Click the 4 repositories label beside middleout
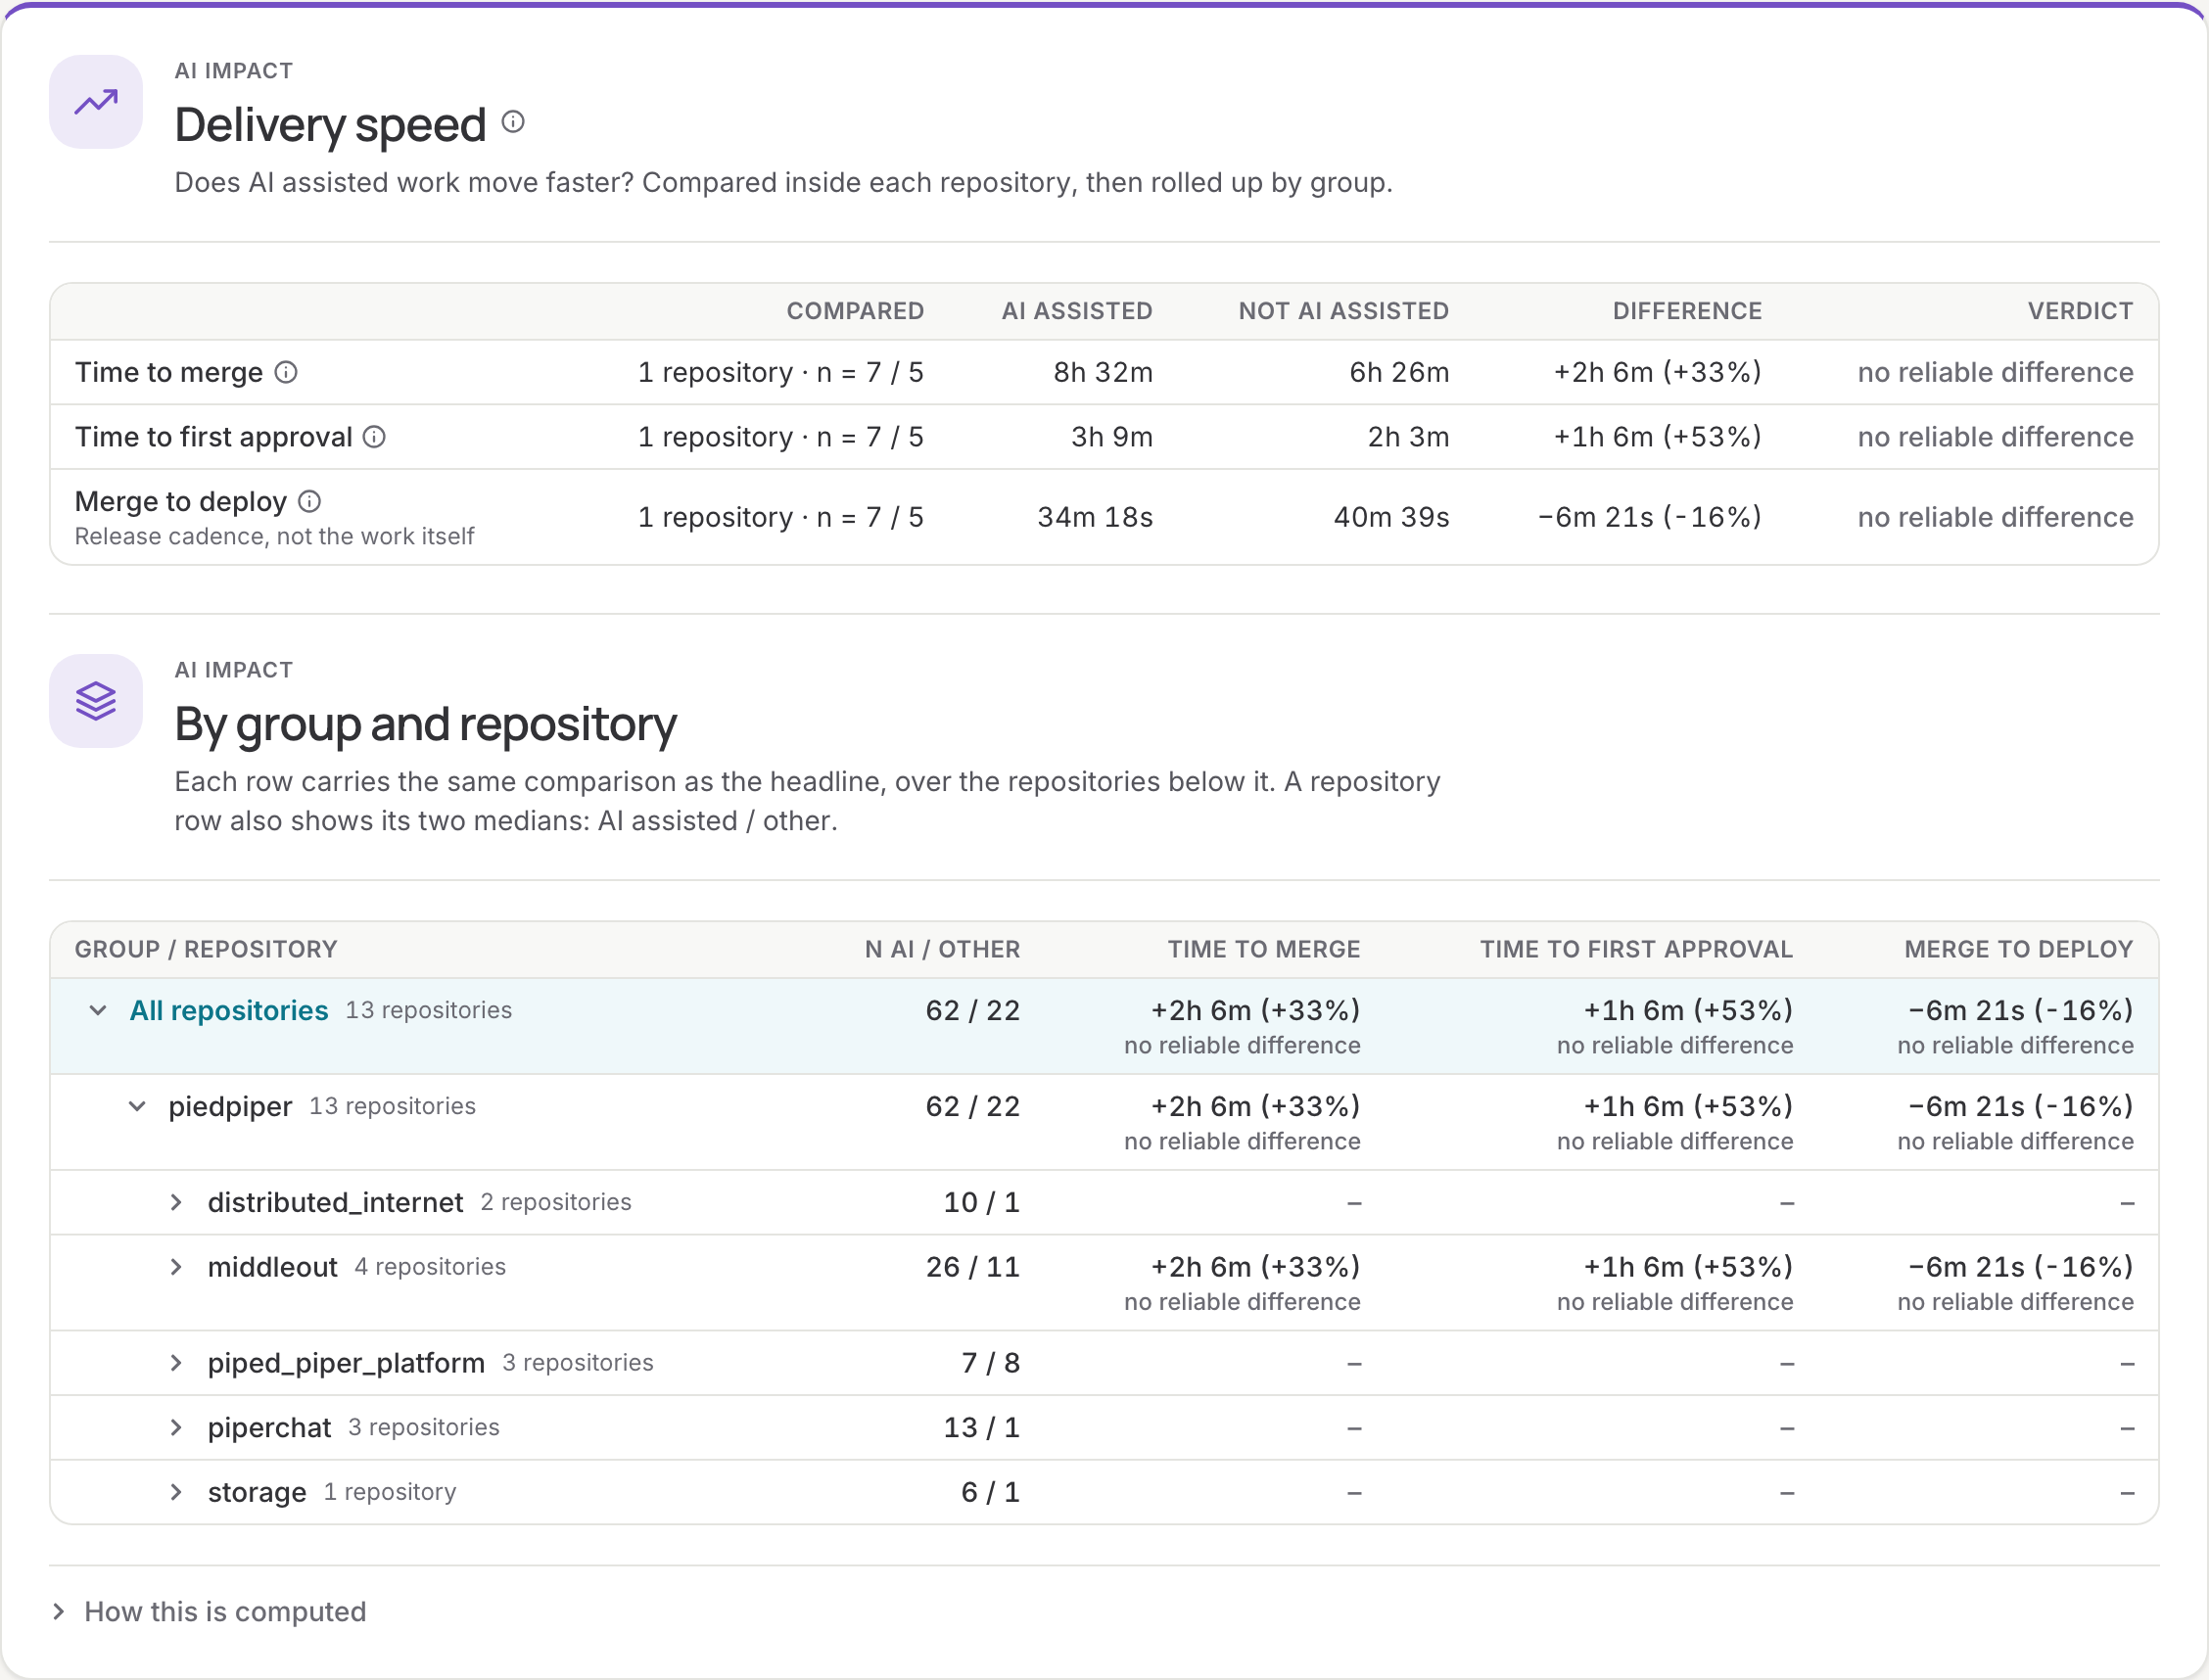 click(430, 1267)
